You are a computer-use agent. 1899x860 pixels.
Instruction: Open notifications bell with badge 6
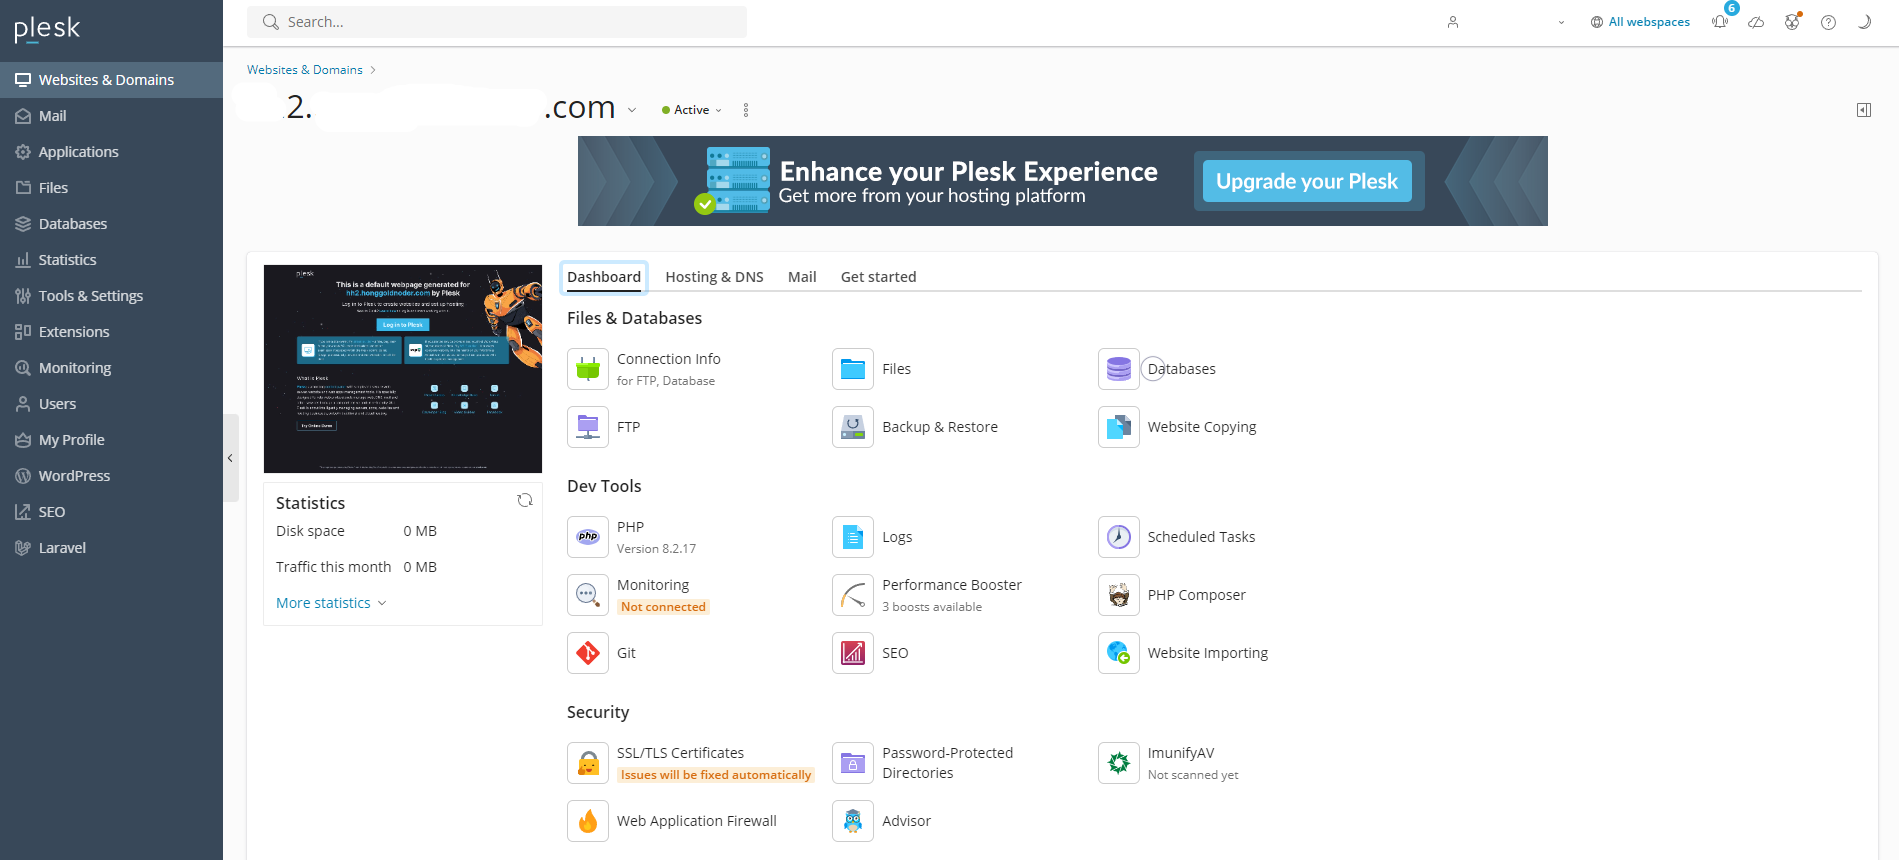pos(1720,21)
